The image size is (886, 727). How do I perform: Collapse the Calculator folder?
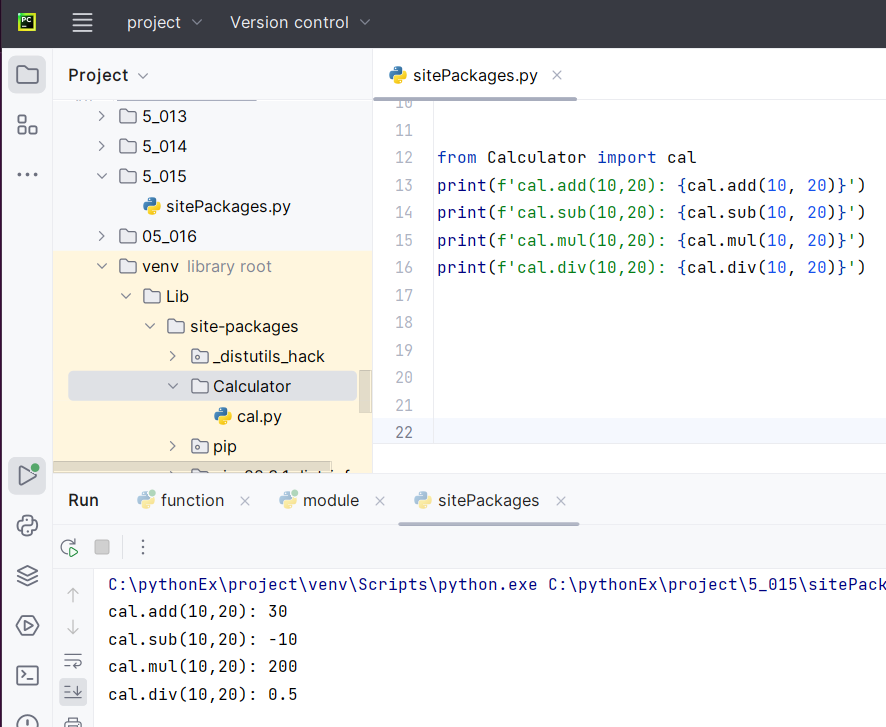pyautogui.click(x=173, y=386)
